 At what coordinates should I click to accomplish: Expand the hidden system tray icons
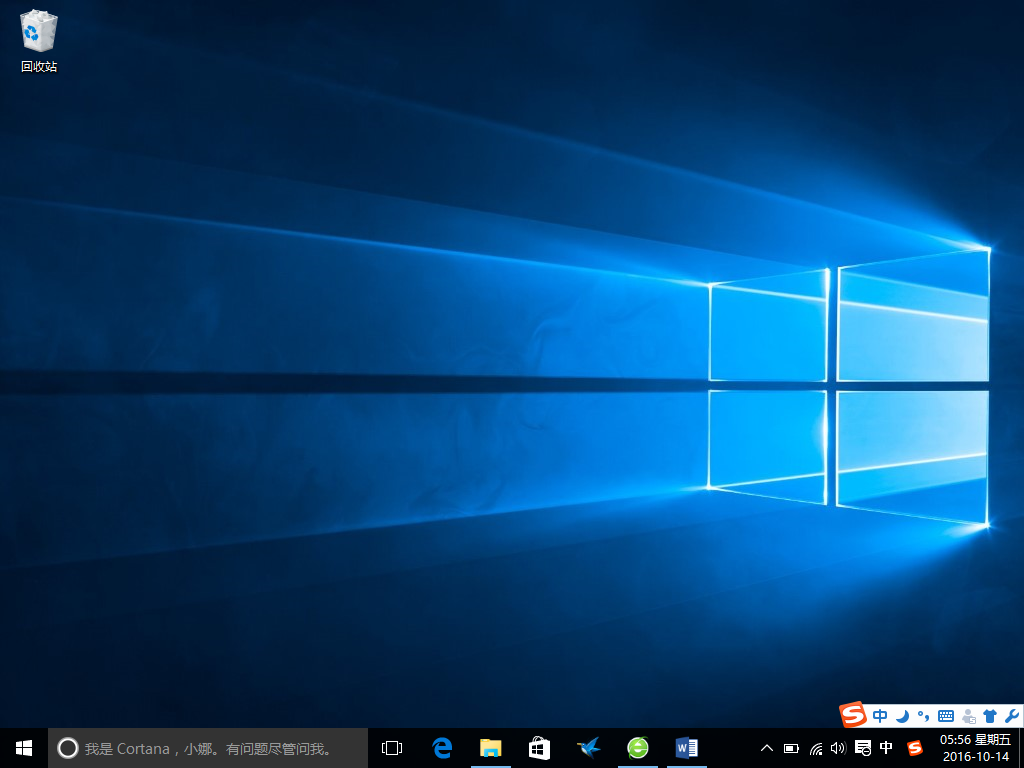click(767, 748)
